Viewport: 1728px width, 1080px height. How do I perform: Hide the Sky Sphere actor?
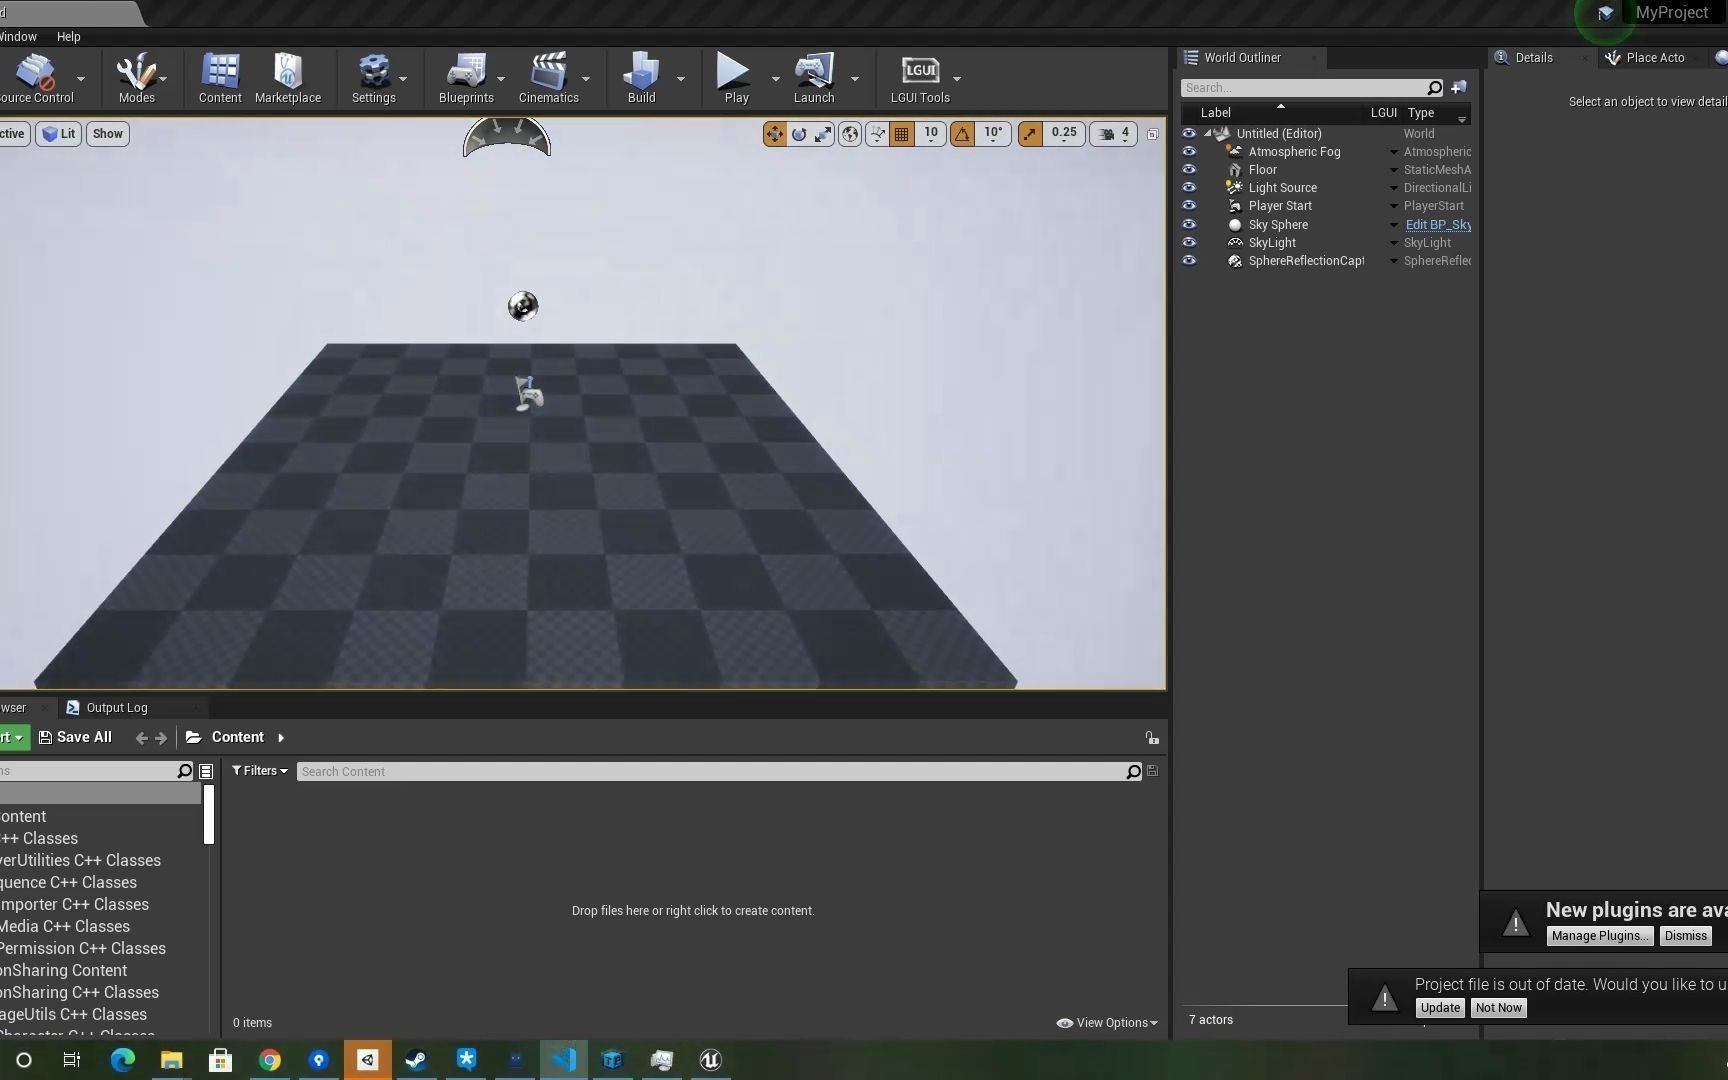[1189, 225]
